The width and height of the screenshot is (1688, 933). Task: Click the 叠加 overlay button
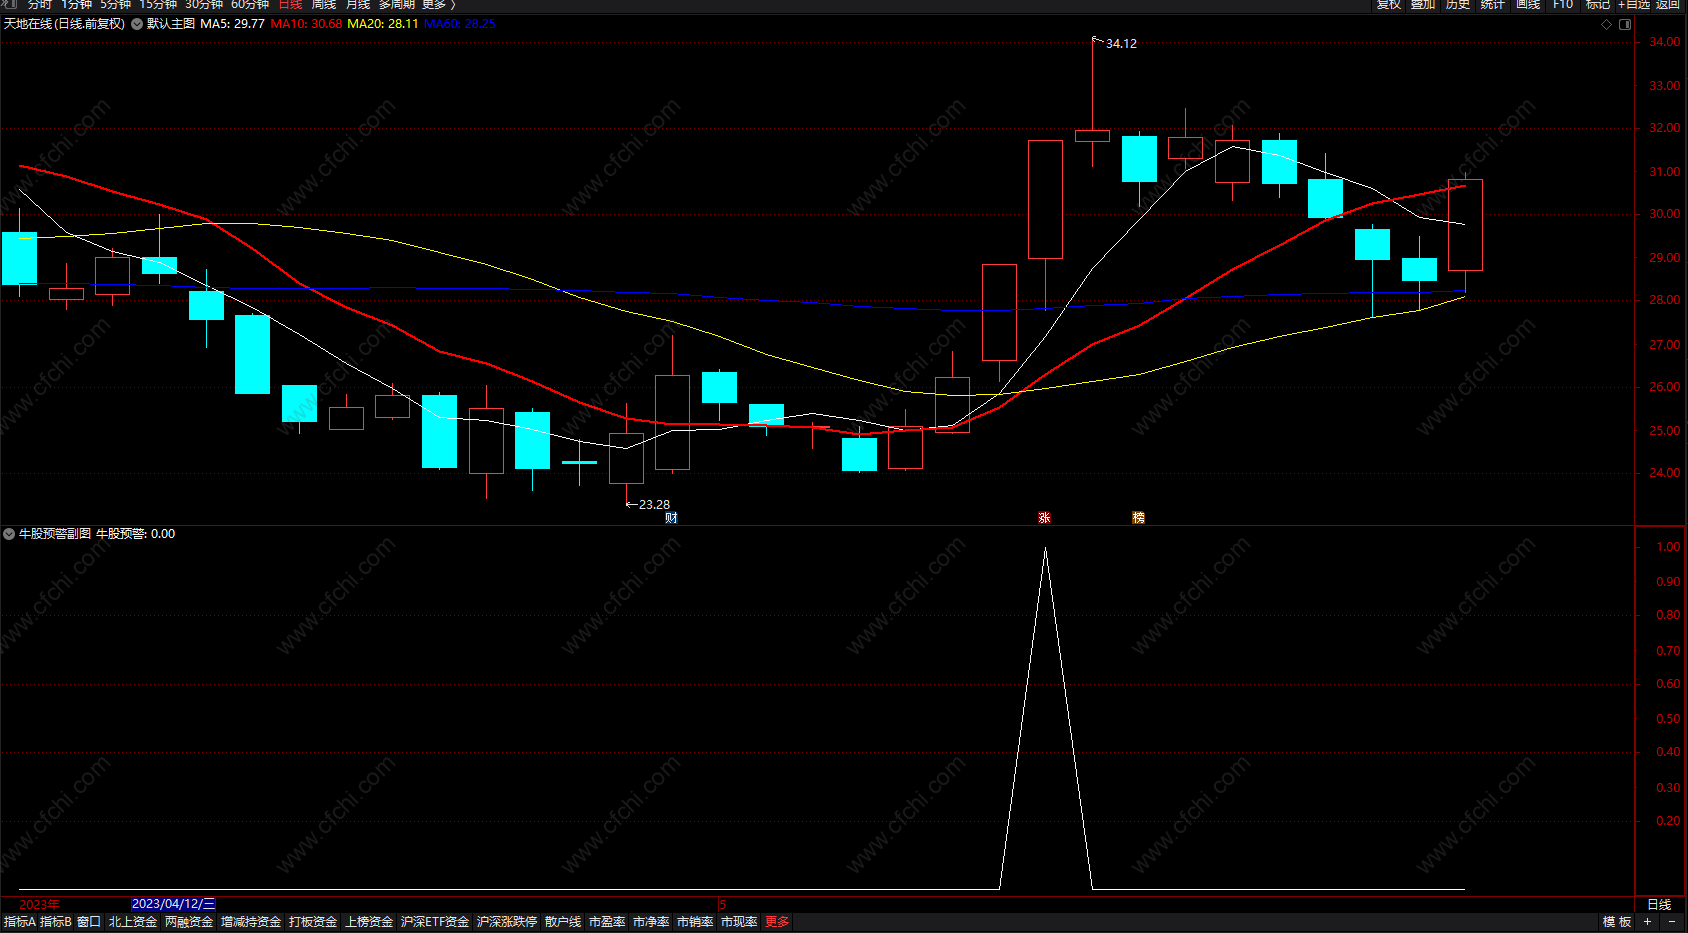pos(1423,5)
